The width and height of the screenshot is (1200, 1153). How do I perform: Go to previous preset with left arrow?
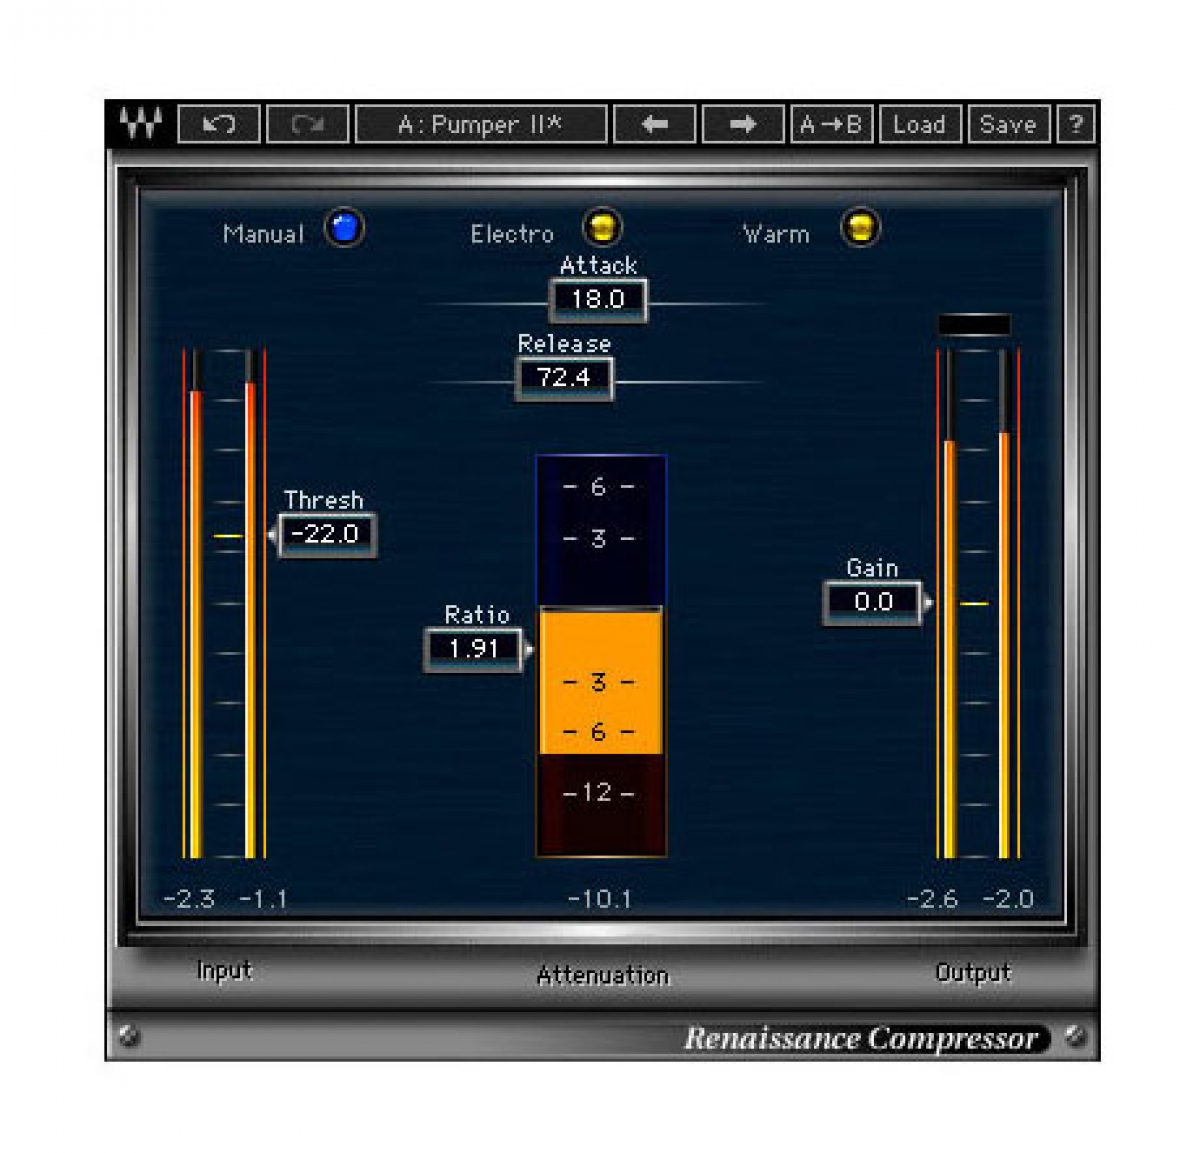[655, 124]
